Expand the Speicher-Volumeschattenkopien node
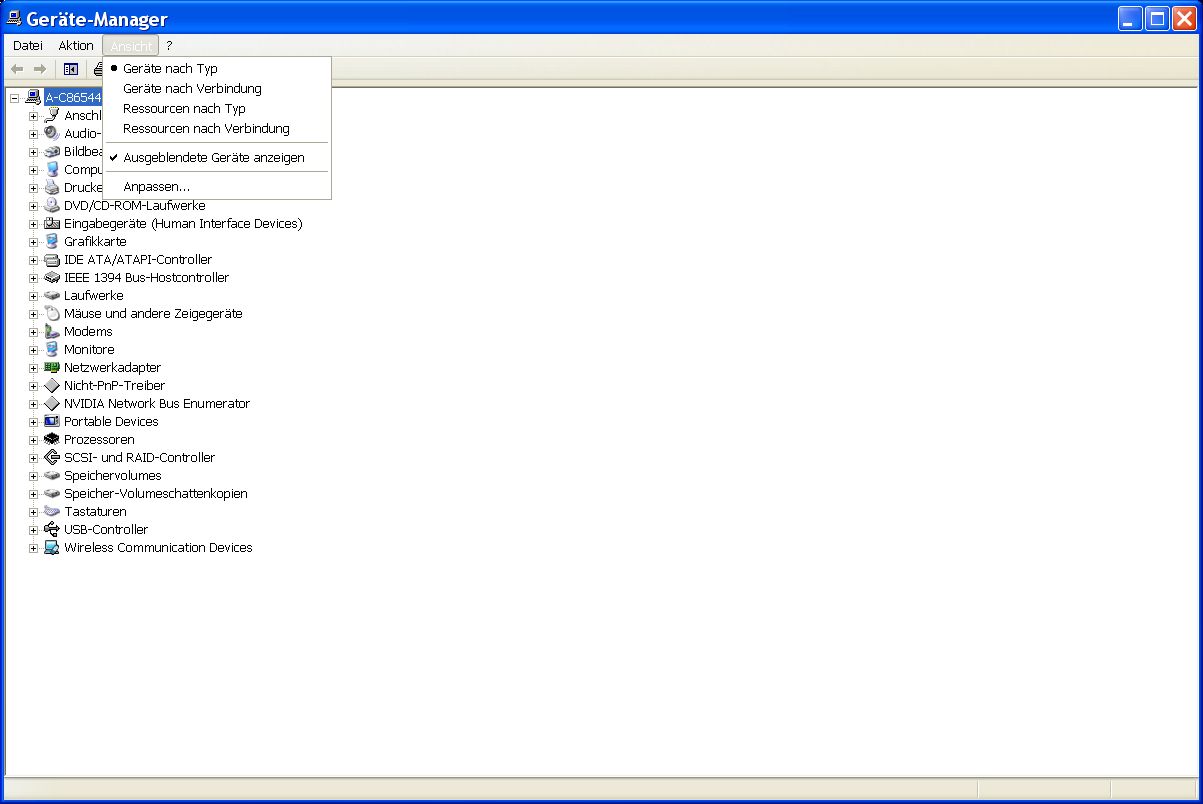Viewport: 1203px width, 804px height. (x=33, y=493)
